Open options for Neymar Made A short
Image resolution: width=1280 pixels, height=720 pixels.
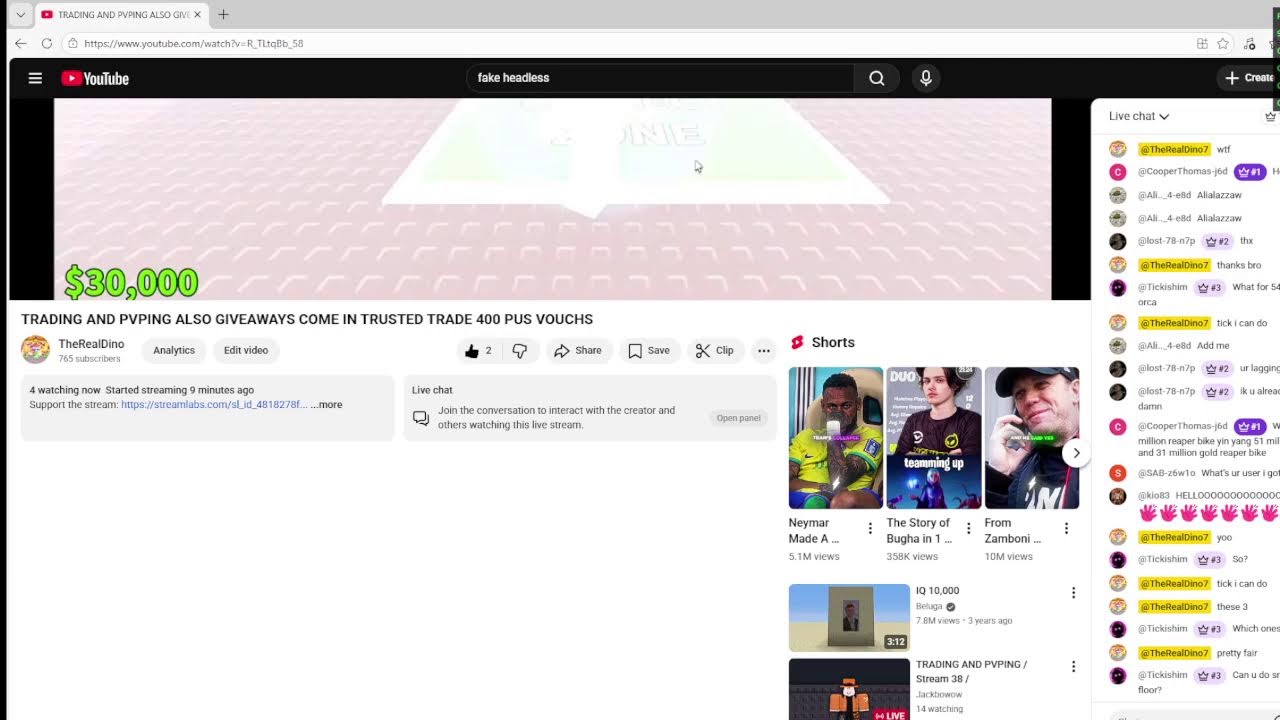[x=870, y=528]
